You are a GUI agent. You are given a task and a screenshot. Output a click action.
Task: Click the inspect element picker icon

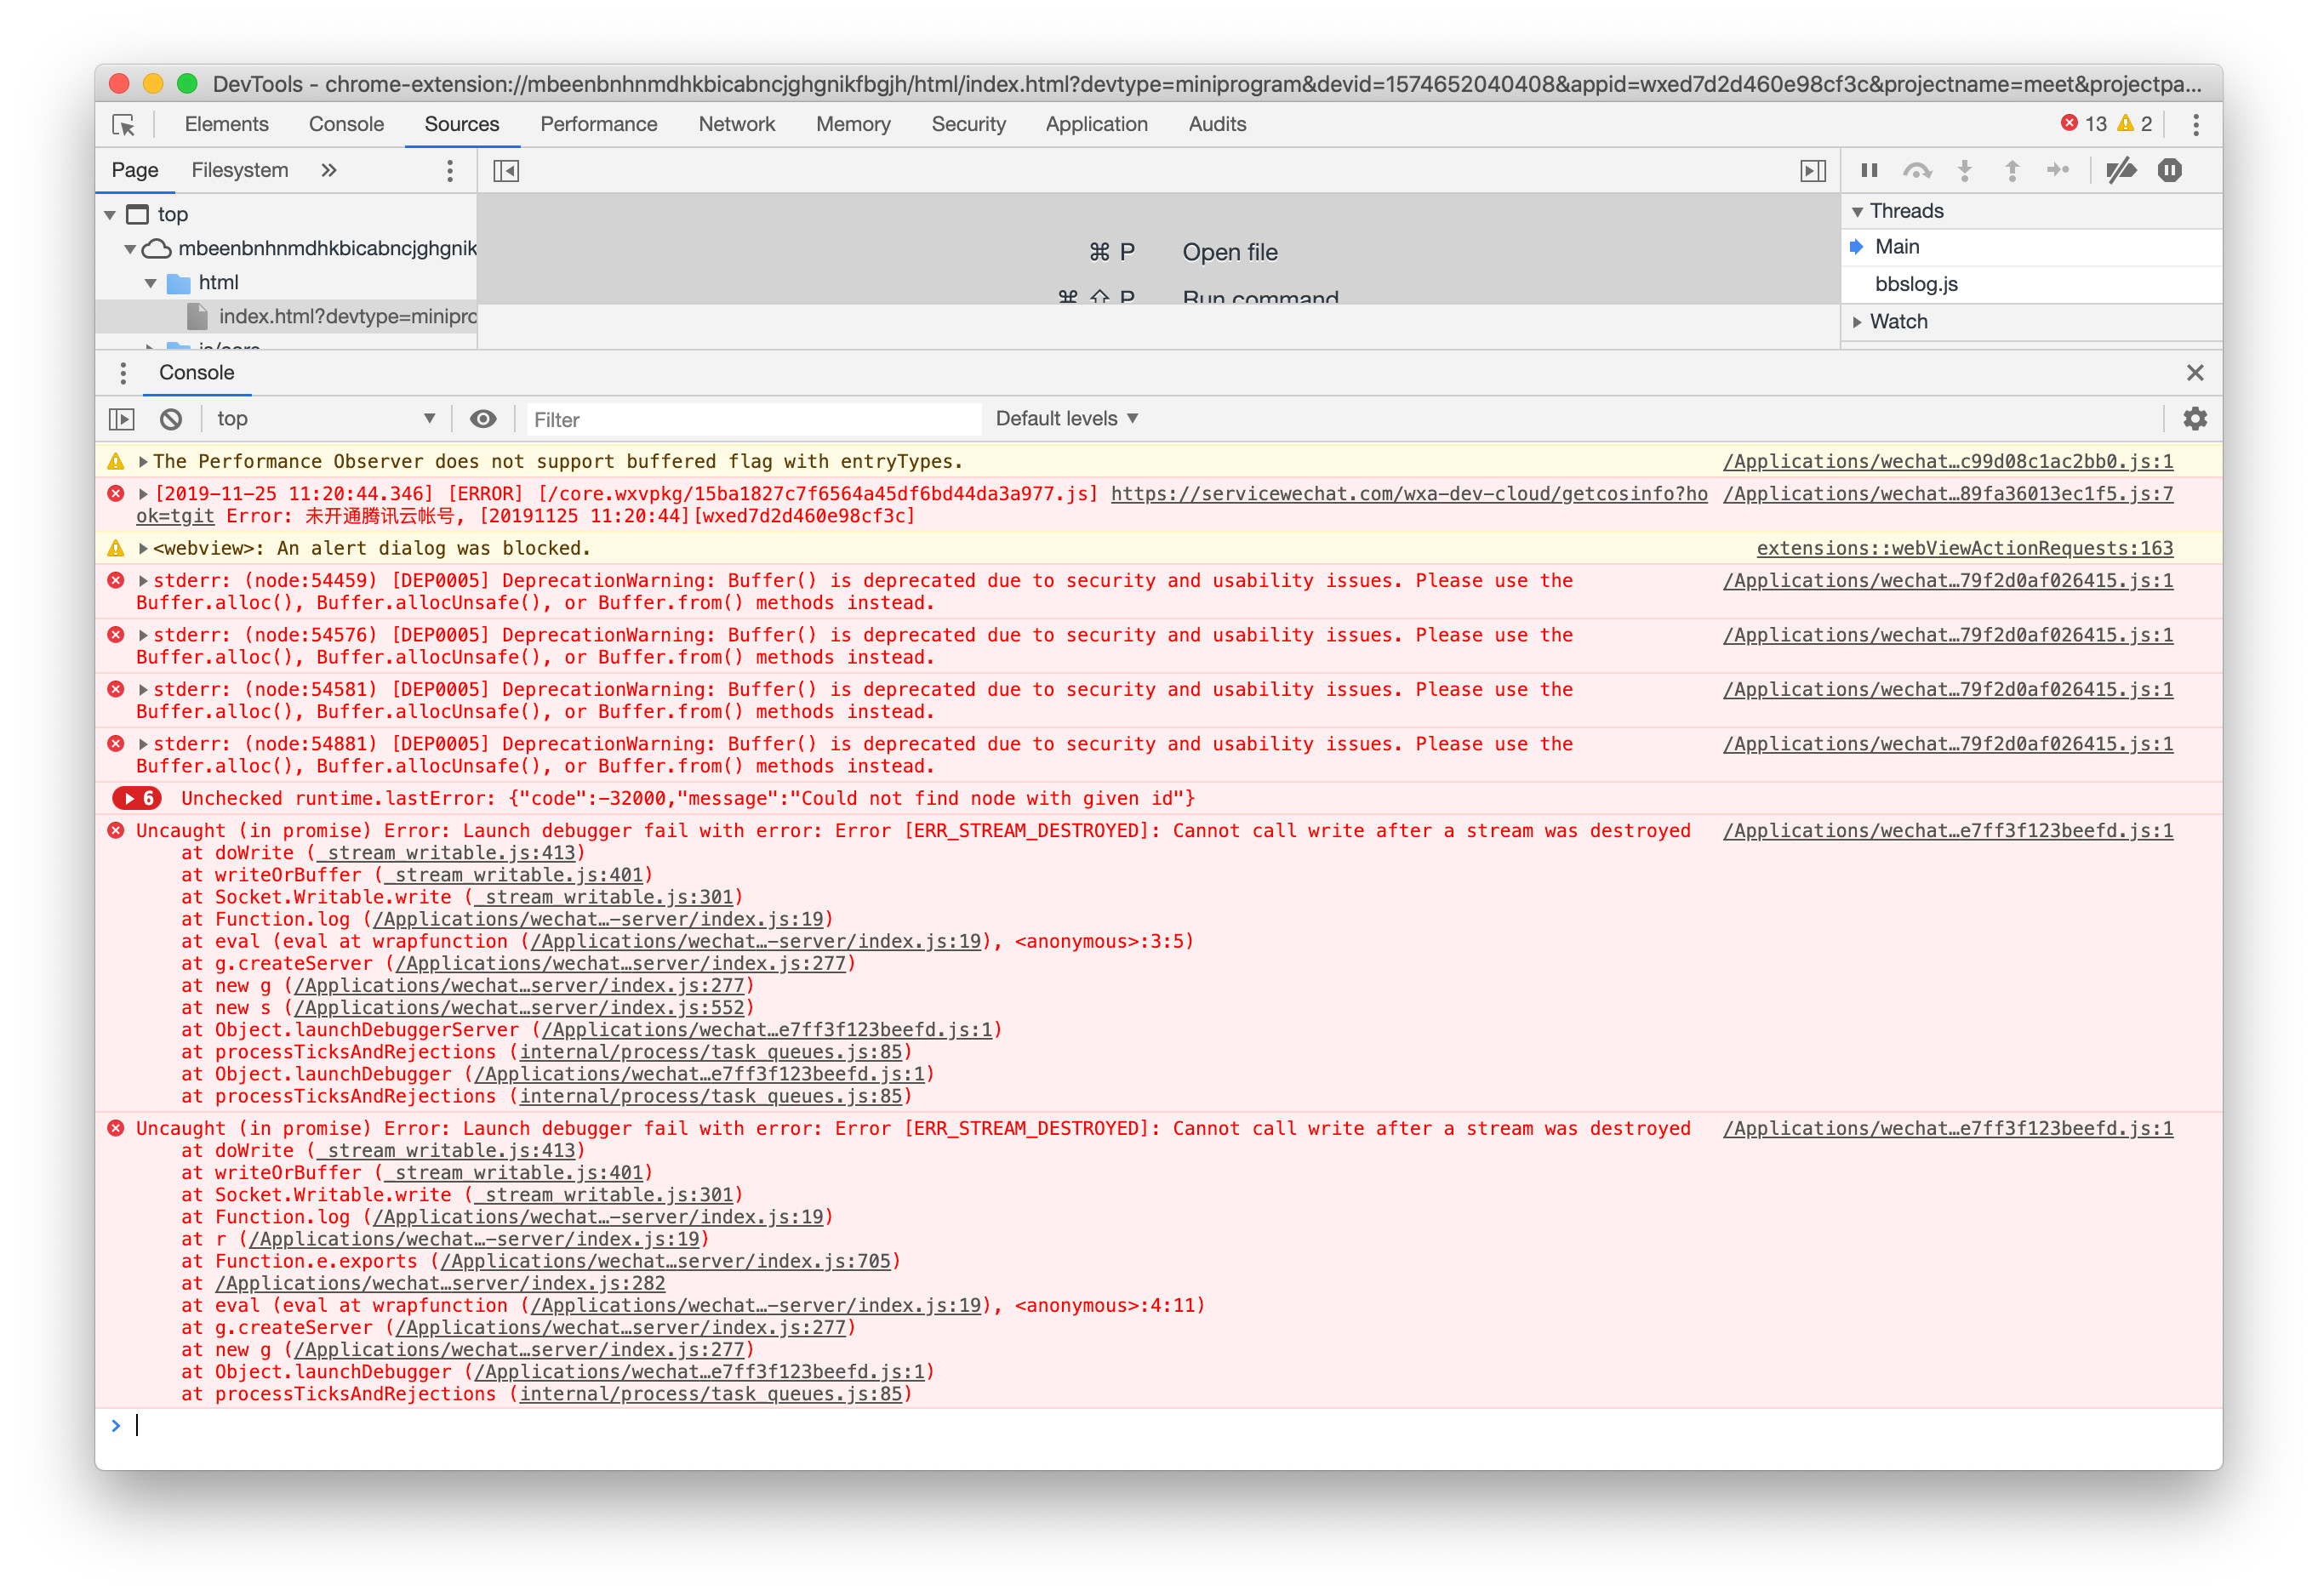pos(124,125)
